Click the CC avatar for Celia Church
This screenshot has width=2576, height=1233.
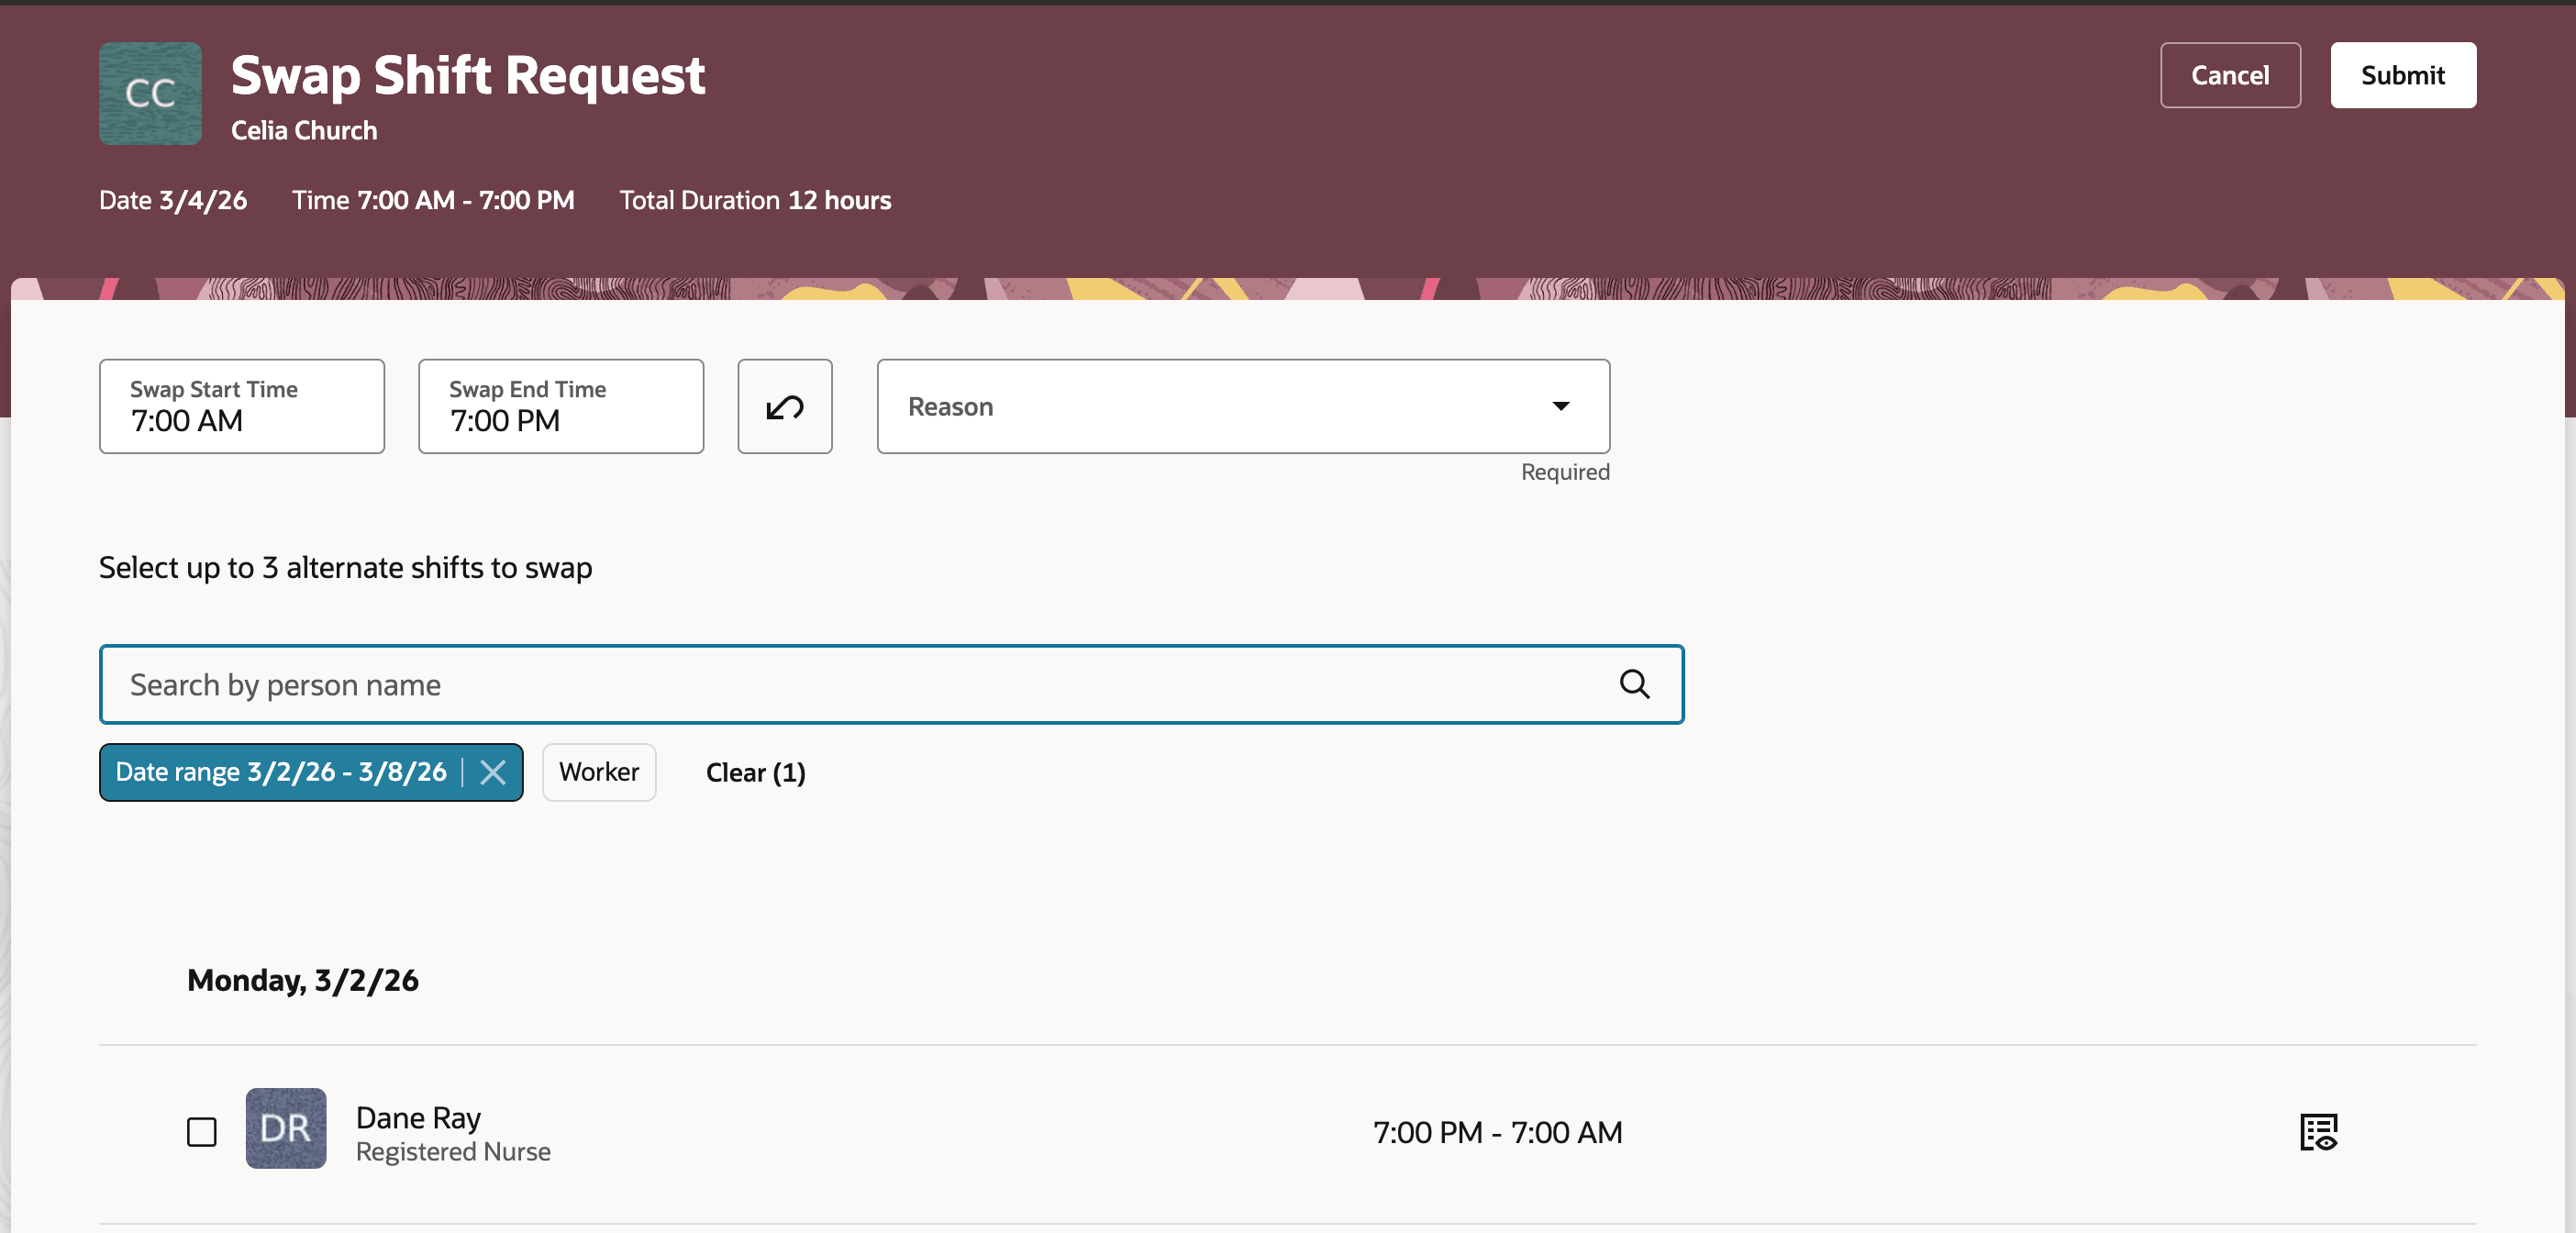pos(150,93)
